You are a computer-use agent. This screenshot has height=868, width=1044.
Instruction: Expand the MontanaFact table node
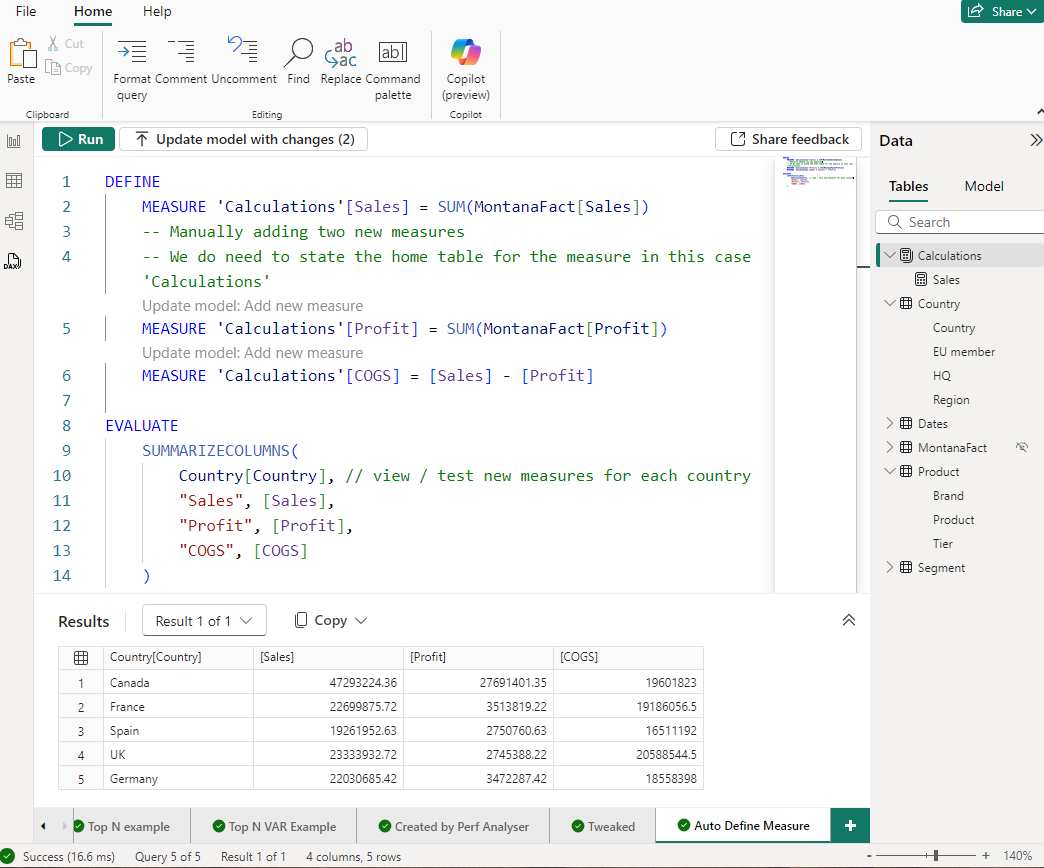[890, 447]
